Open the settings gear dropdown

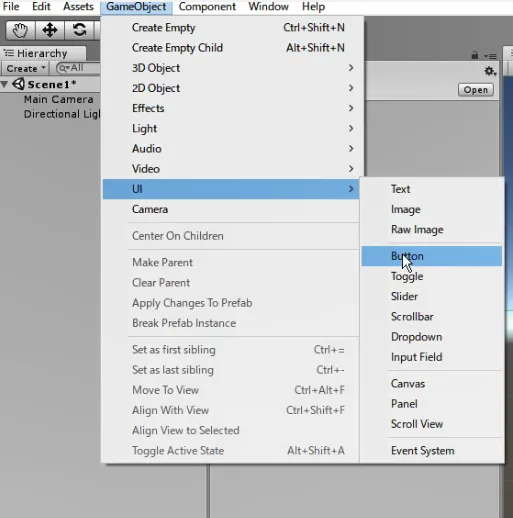pos(490,71)
